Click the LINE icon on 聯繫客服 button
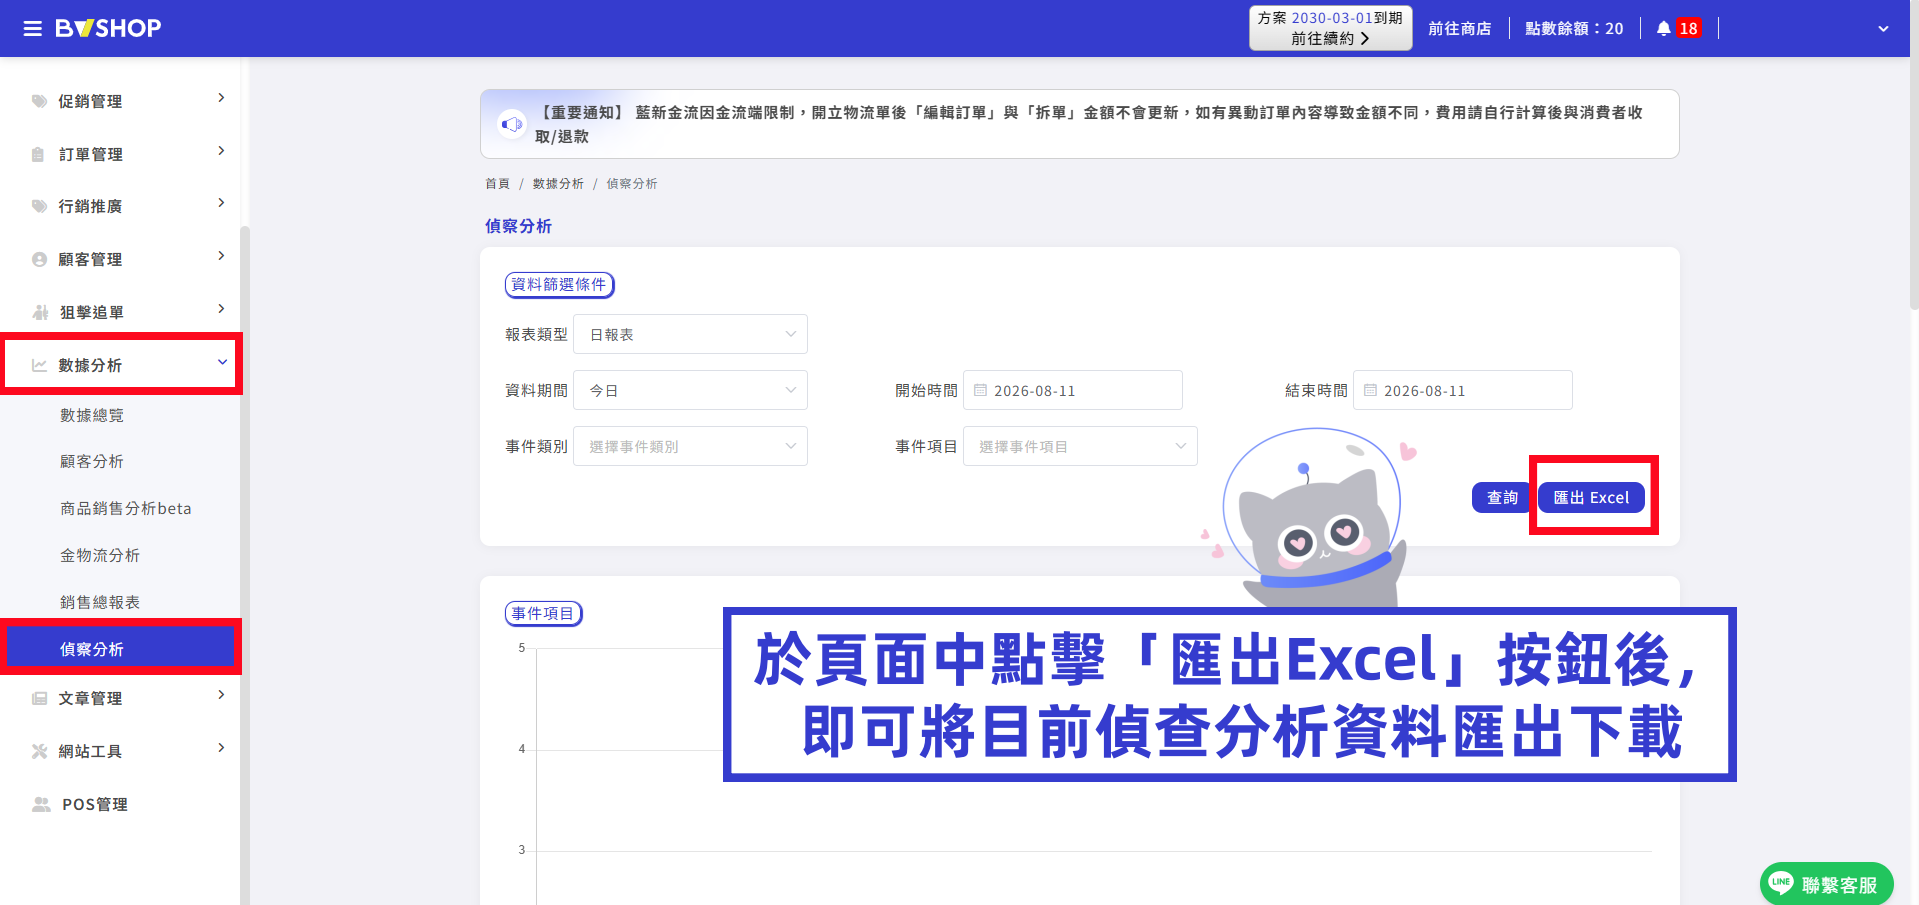 coord(1781,882)
